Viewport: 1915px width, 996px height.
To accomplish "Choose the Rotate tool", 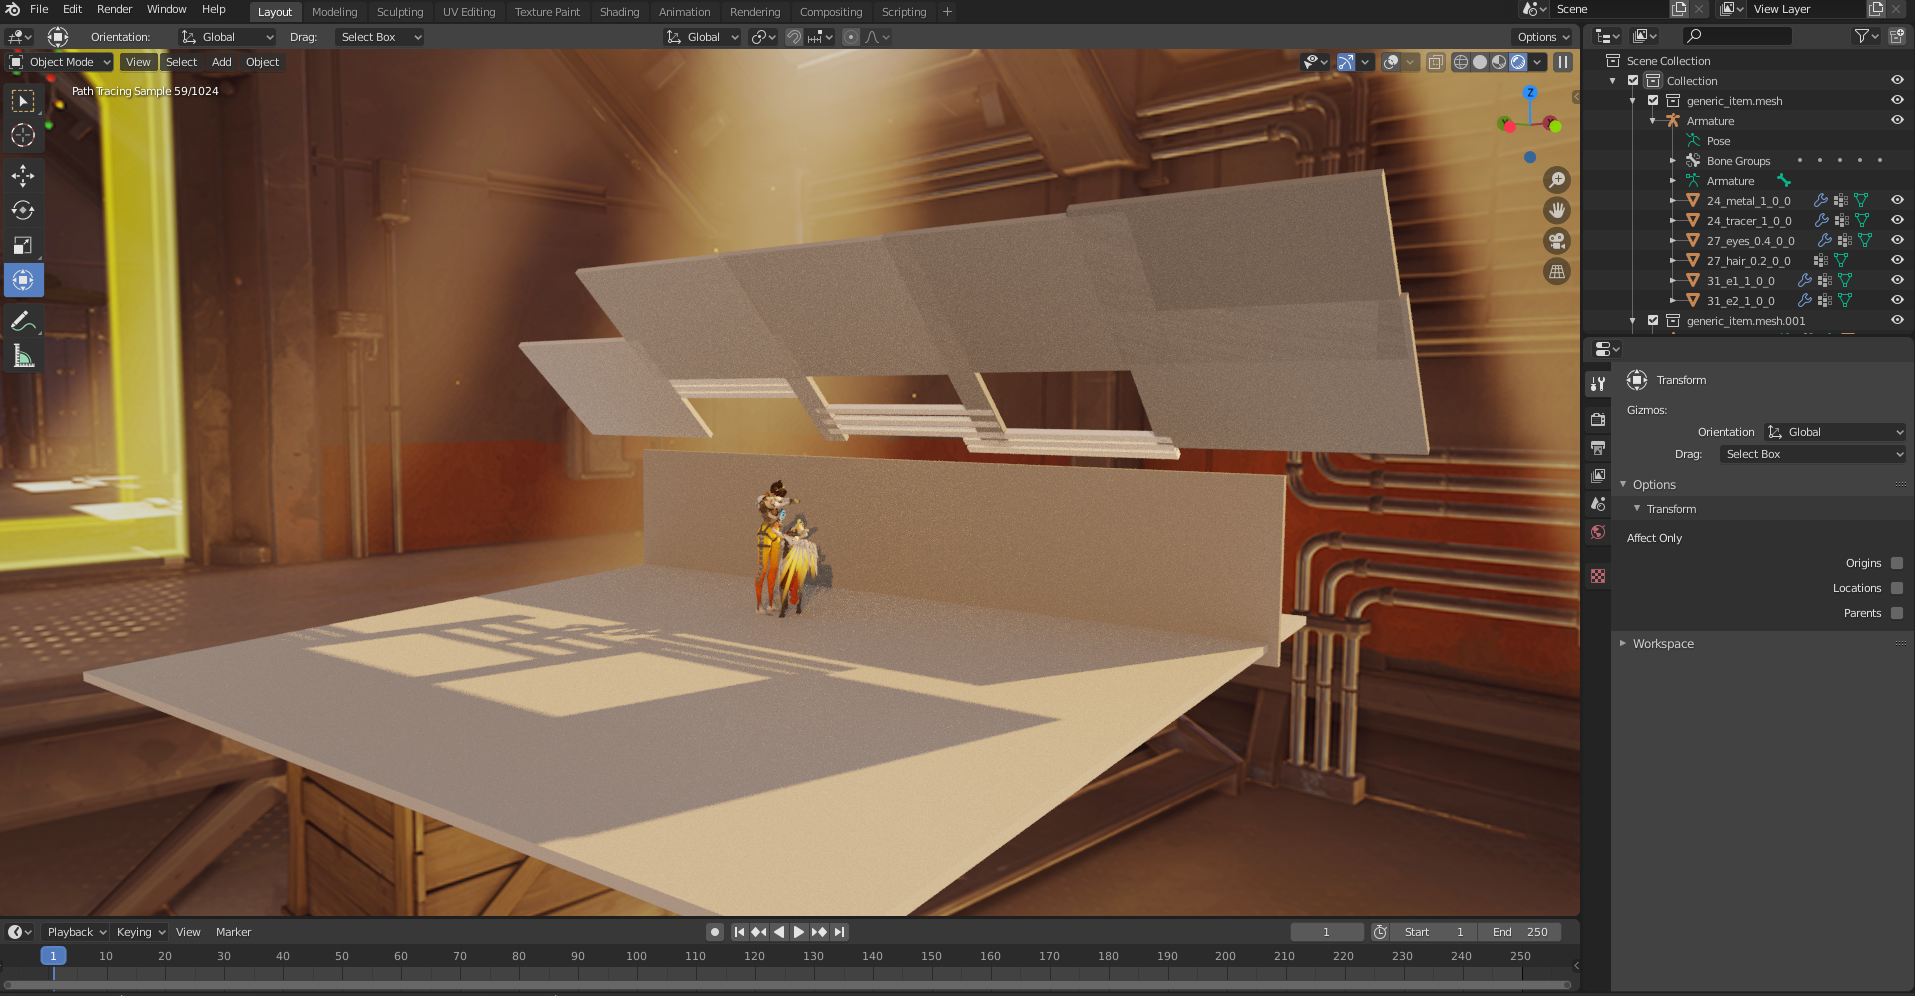I will 23,210.
